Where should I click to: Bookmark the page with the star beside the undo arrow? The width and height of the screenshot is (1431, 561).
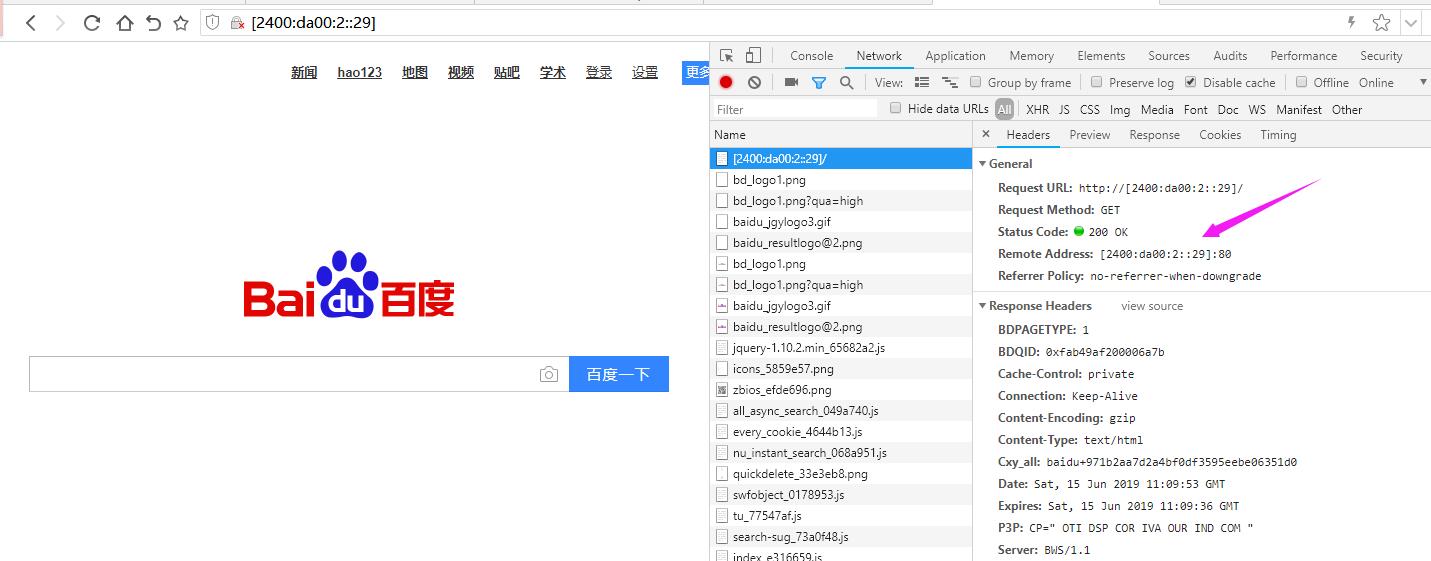tap(181, 22)
